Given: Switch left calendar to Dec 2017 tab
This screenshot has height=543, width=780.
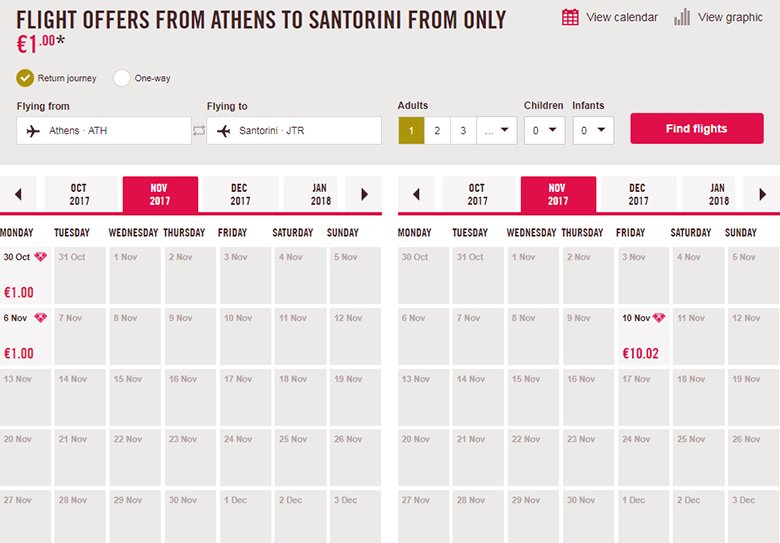Looking at the screenshot, I should (240, 194).
